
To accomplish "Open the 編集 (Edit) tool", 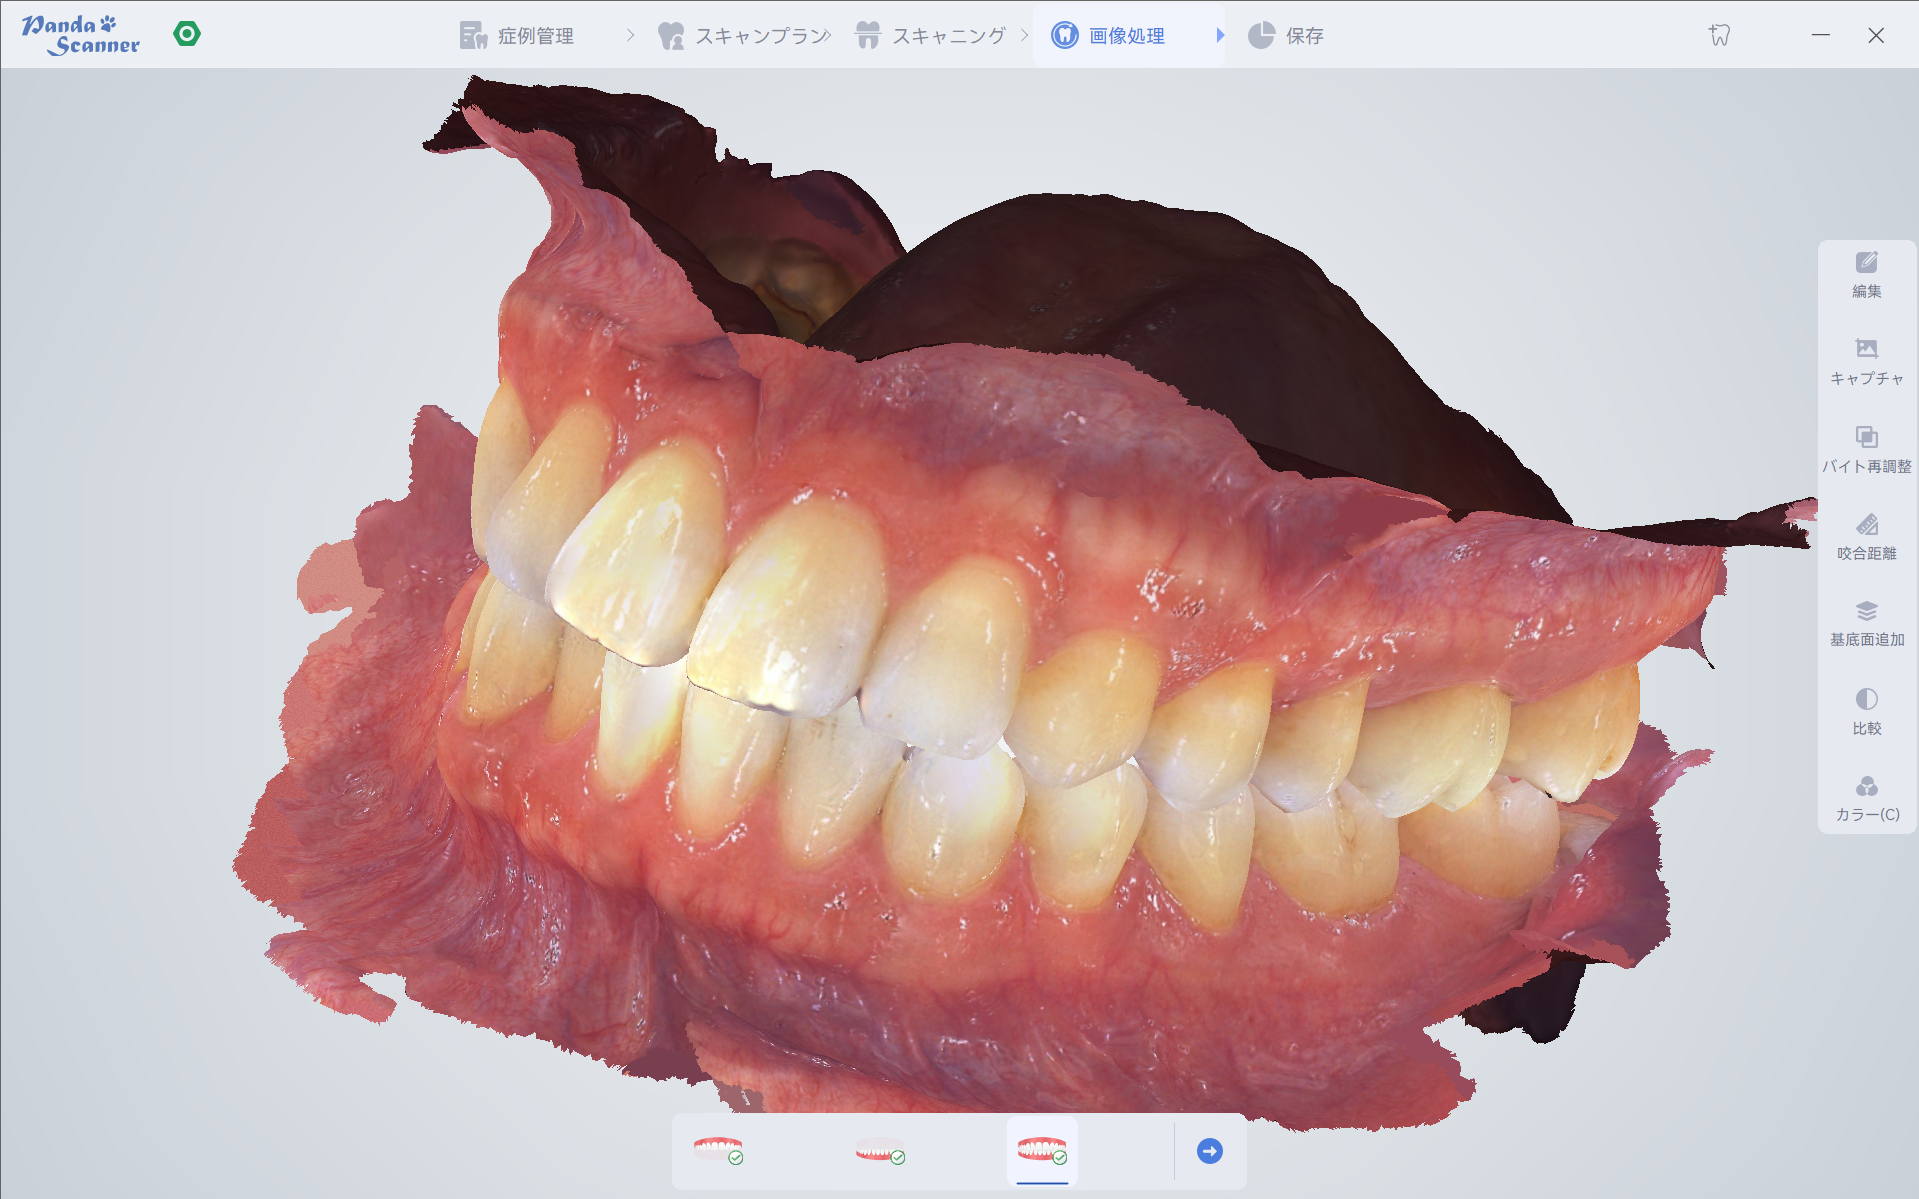I will [x=1866, y=274].
